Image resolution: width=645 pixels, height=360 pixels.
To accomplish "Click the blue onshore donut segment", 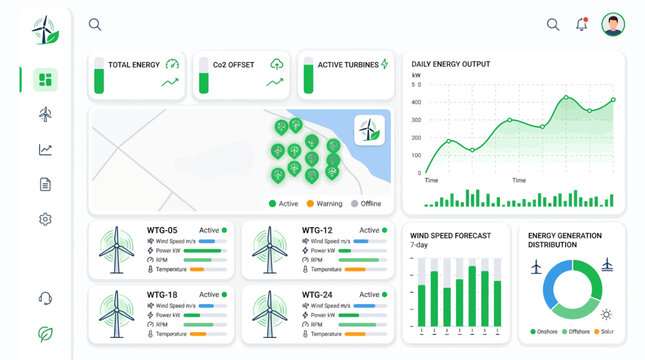I will click(554, 283).
